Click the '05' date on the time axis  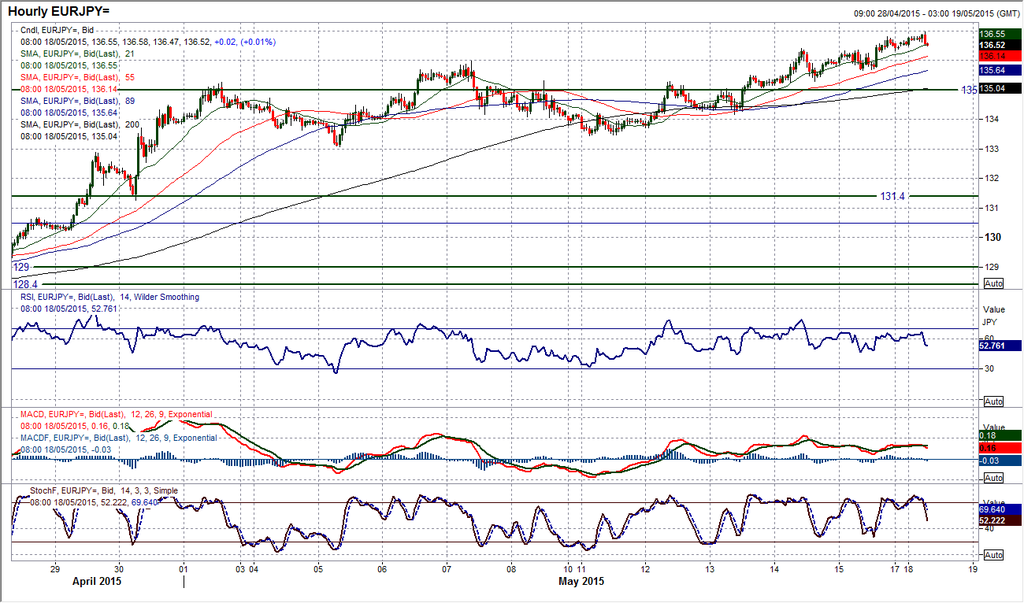coord(318,568)
